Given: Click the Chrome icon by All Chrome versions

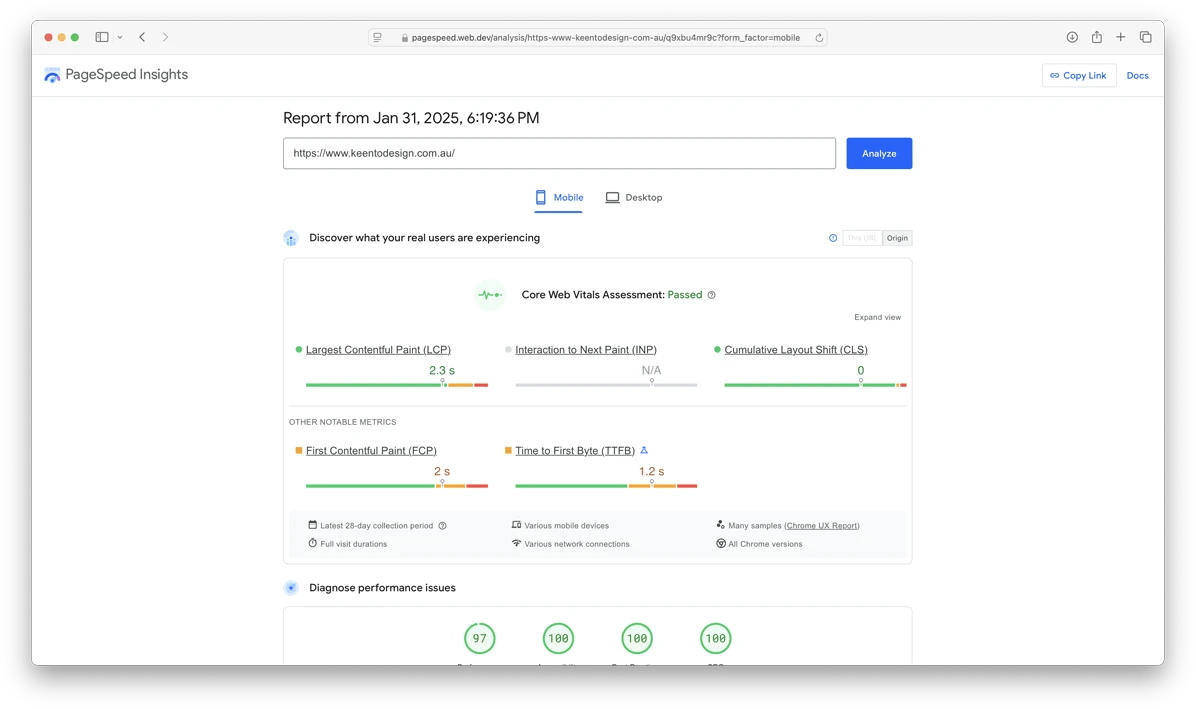Looking at the screenshot, I should click(721, 544).
